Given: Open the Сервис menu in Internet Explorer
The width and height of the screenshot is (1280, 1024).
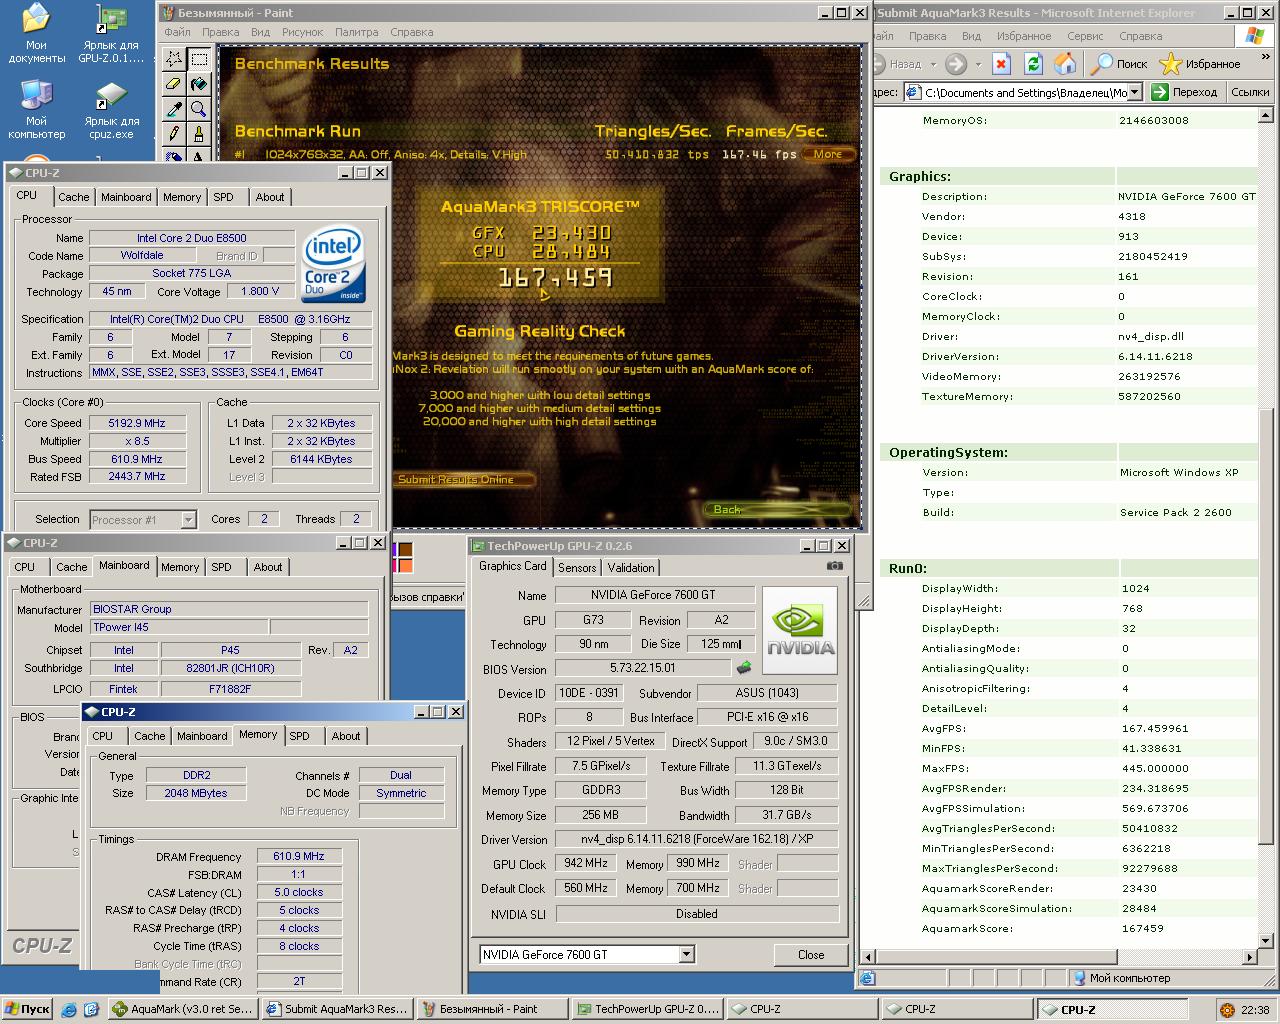Looking at the screenshot, I should 1085,36.
